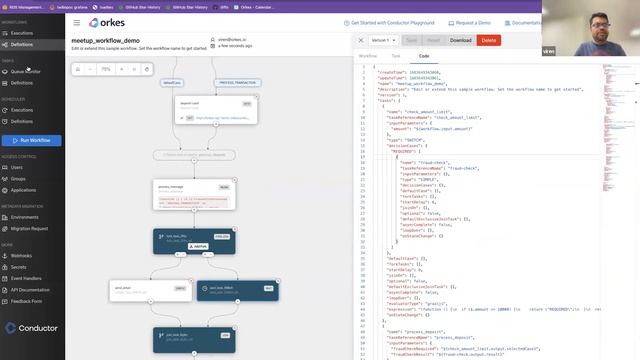Open Scheduler Executions in the sidebar

coord(22,110)
